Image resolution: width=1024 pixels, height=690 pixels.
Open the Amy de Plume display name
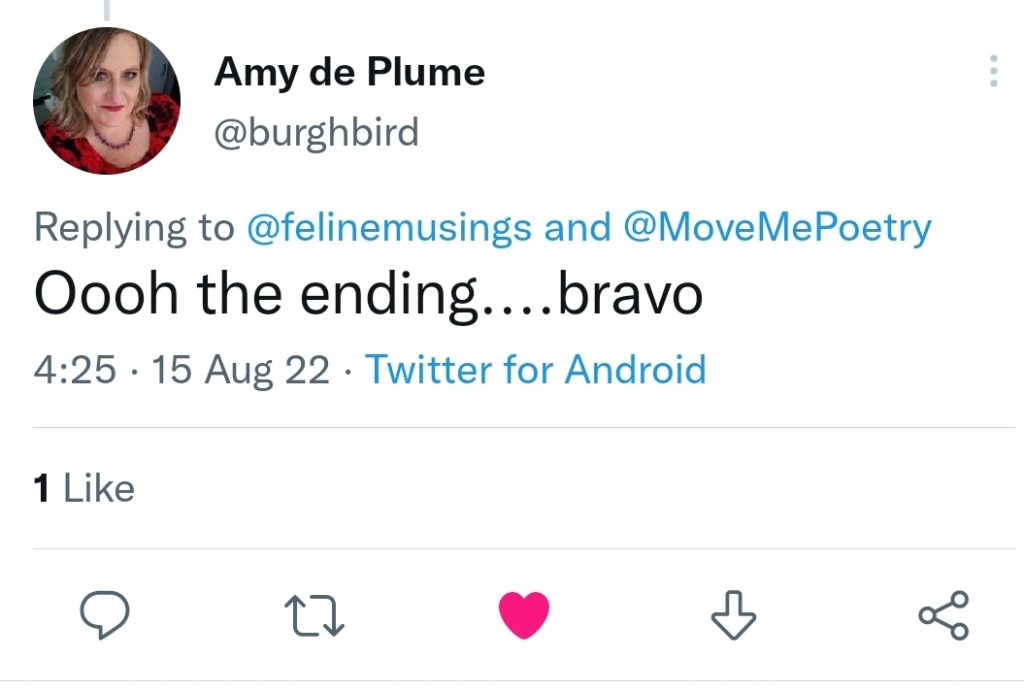(x=349, y=72)
